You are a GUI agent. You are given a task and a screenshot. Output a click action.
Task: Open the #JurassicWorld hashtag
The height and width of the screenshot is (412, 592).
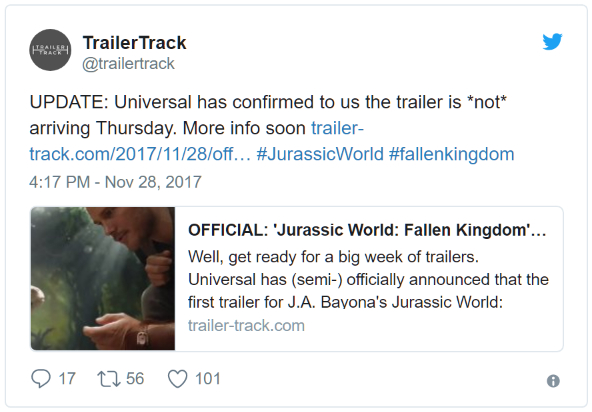[x=320, y=154]
